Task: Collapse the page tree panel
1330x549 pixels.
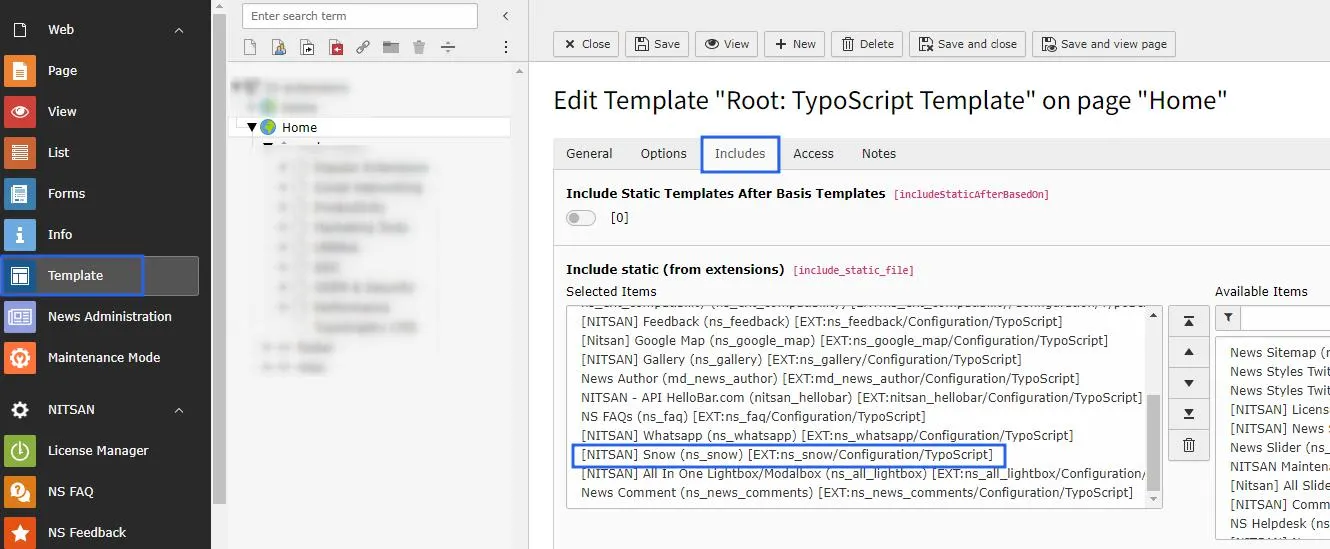Action: (505, 16)
